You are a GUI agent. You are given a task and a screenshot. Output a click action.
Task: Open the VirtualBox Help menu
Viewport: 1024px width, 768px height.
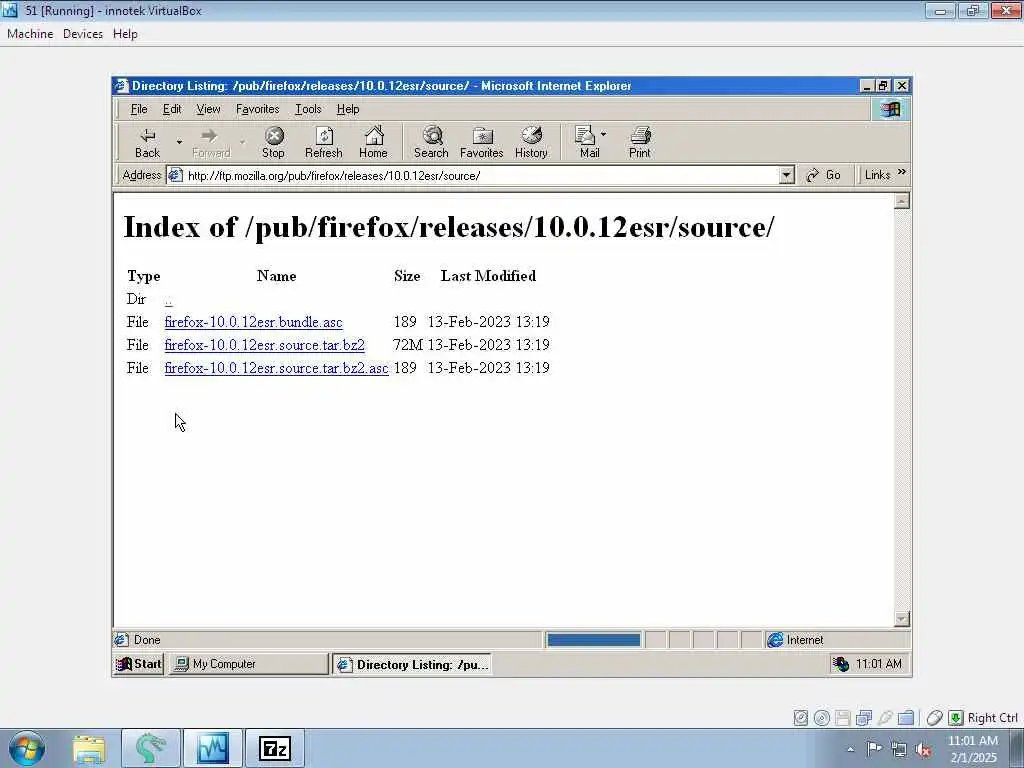coord(125,34)
